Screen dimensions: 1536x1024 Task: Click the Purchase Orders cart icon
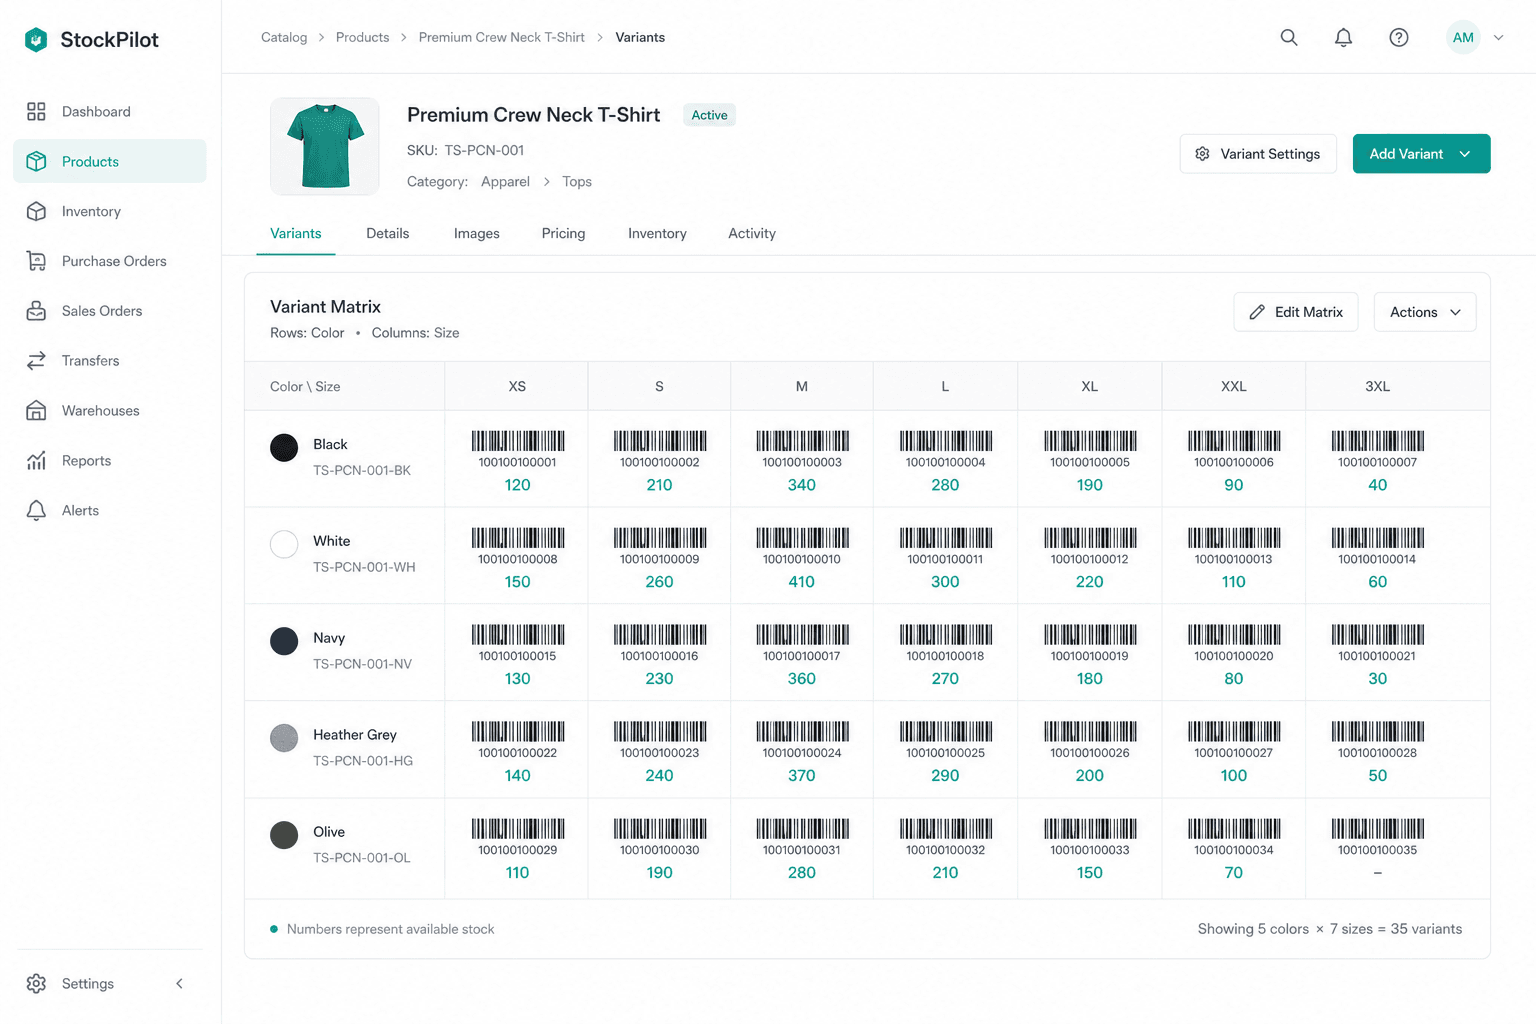pyautogui.click(x=36, y=261)
